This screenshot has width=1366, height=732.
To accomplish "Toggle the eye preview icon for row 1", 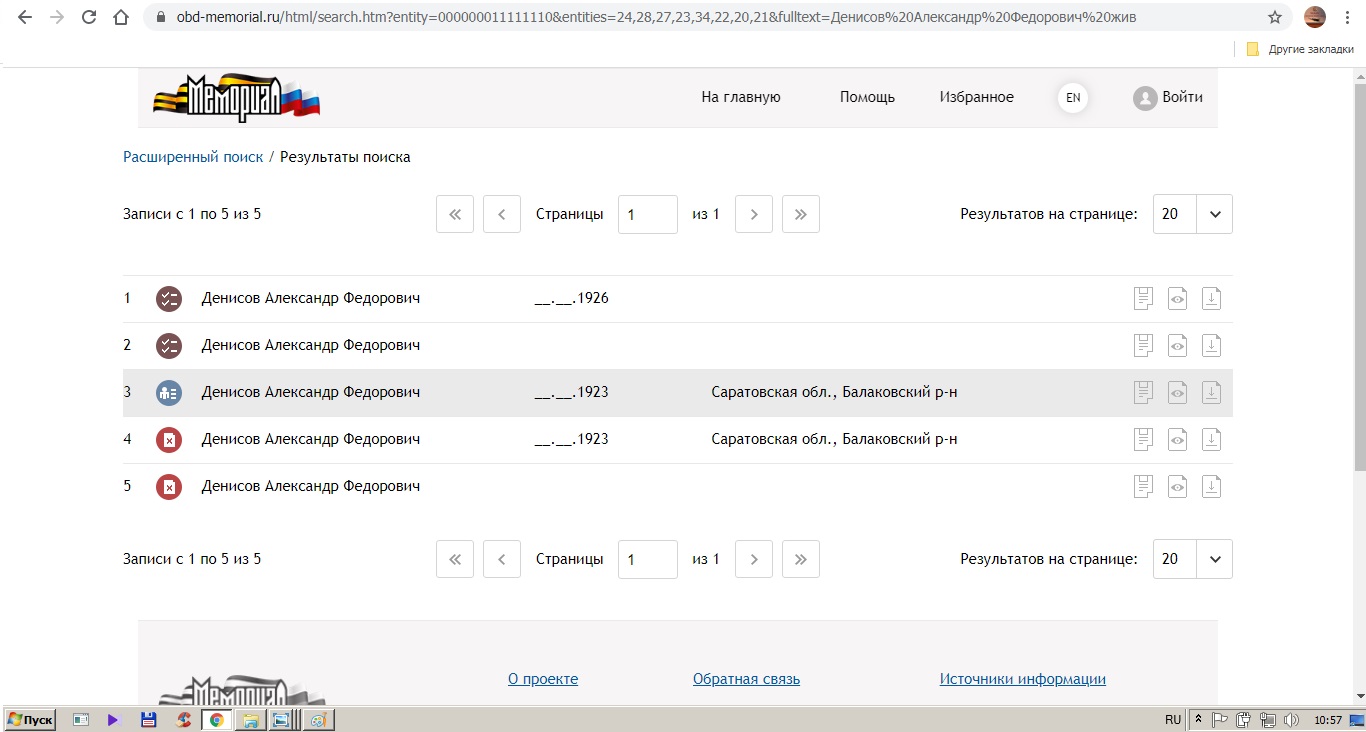I will pos(1178,298).
